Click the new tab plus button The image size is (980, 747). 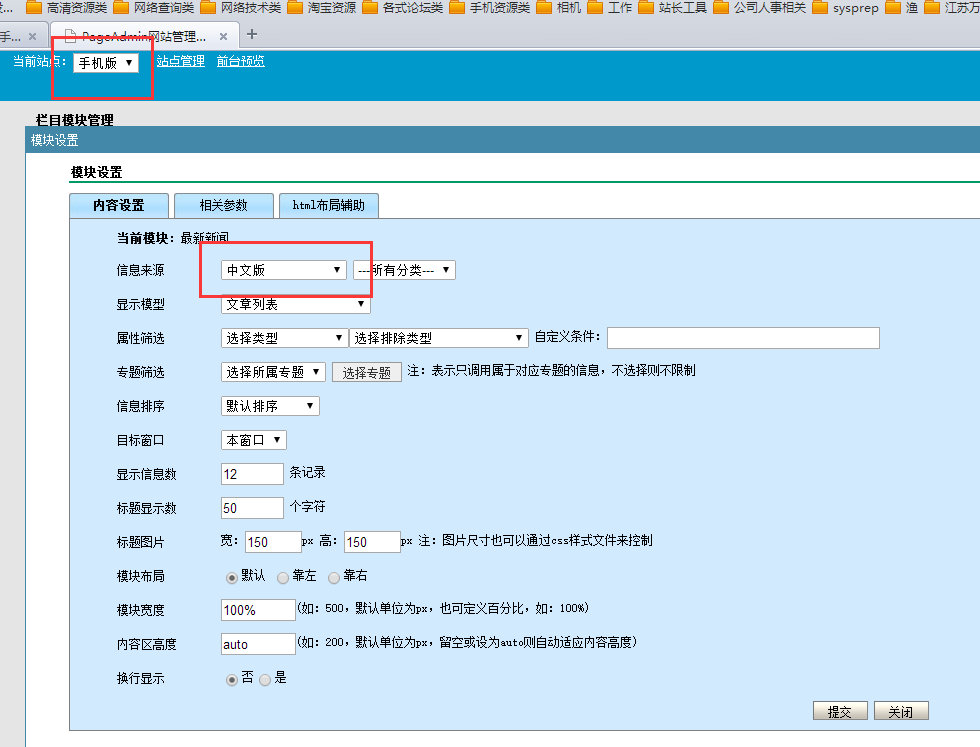click(251, 34)
